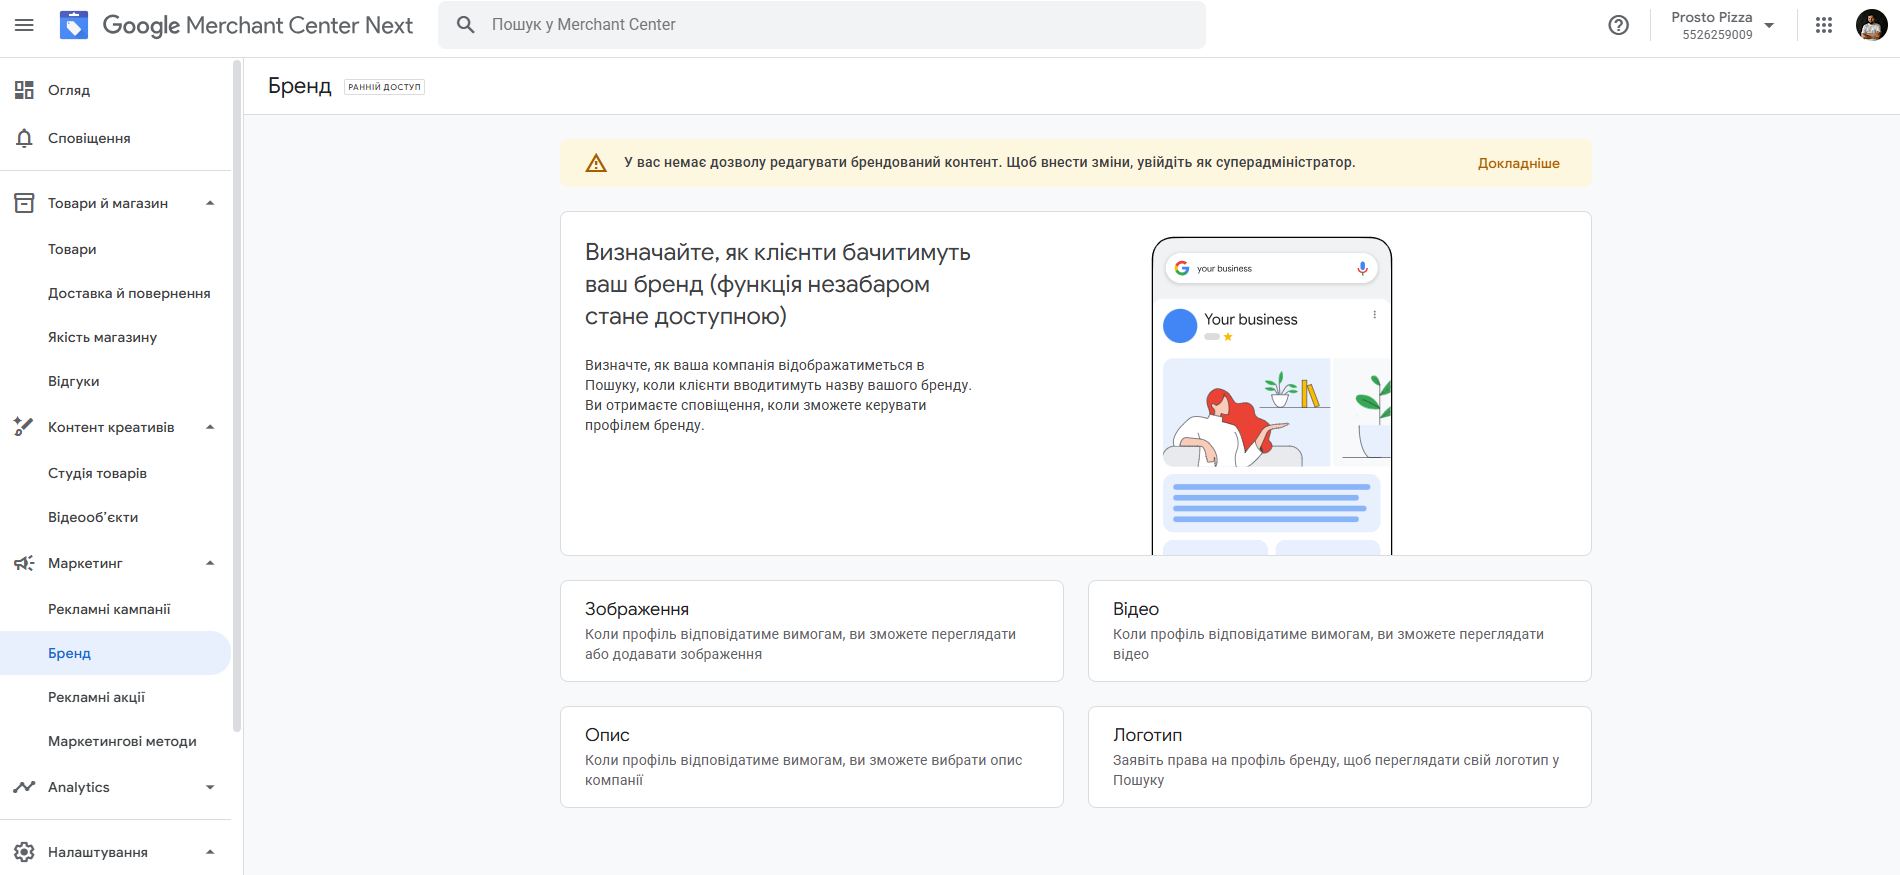The width and height of the screenshot is (1900, 875).
Task: Click the Ранній доступ badge
Action: [x=385, y=87]
